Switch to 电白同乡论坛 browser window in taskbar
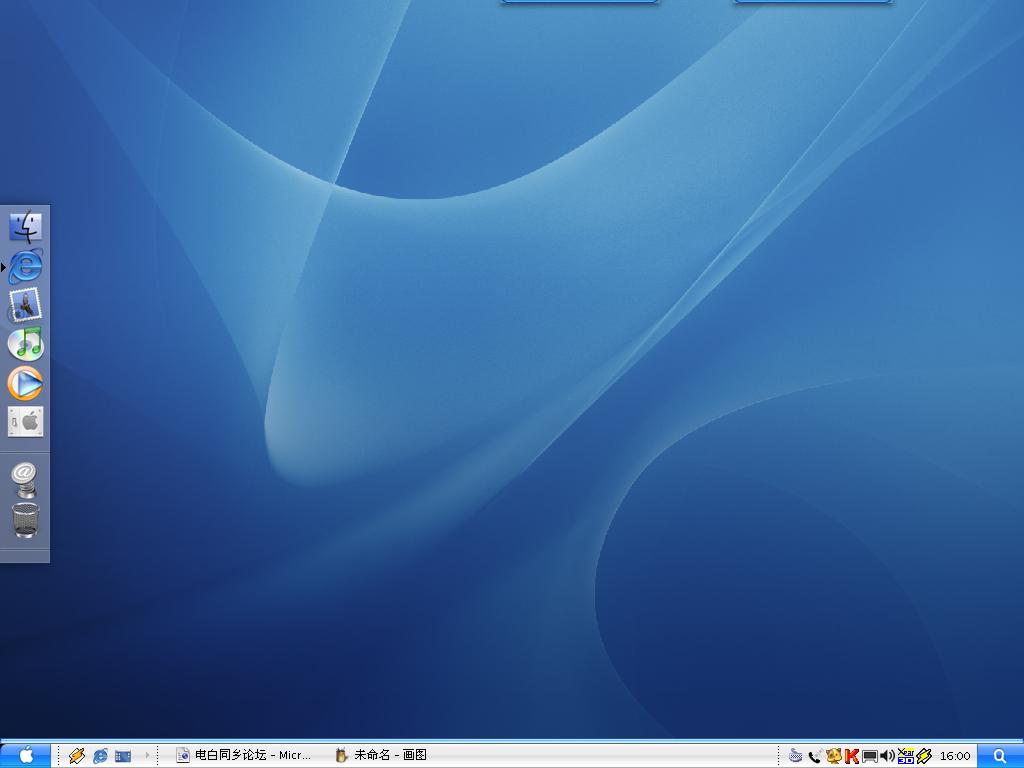 244,756
